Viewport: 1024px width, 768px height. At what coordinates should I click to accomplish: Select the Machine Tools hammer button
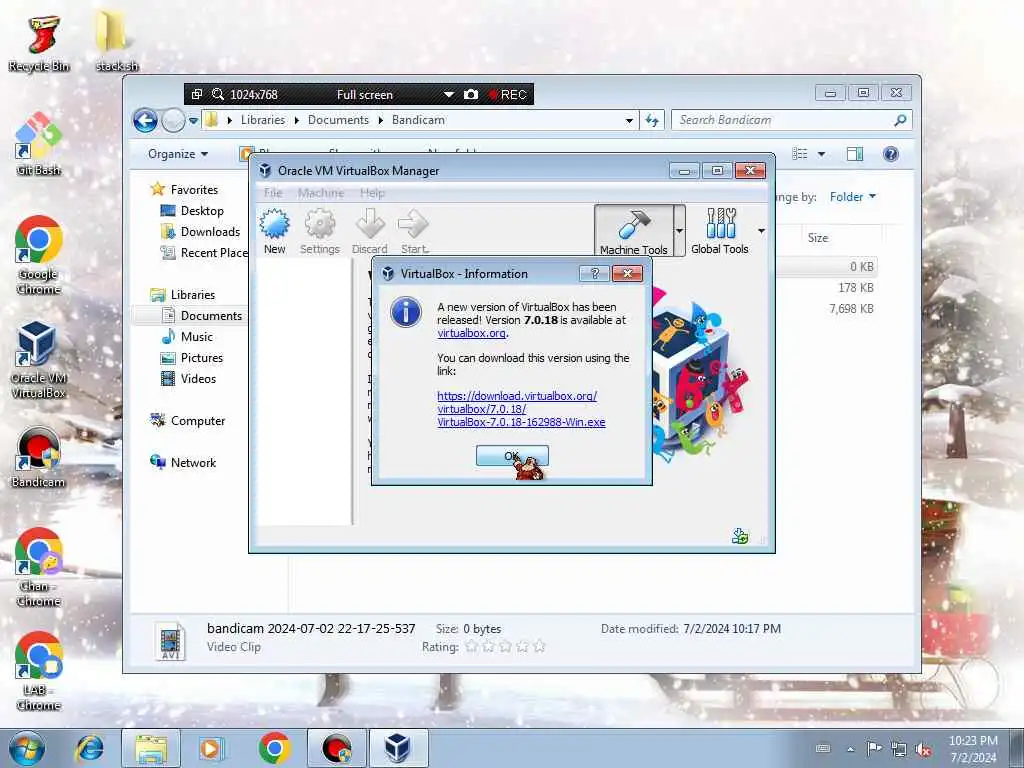pos(633,231)
